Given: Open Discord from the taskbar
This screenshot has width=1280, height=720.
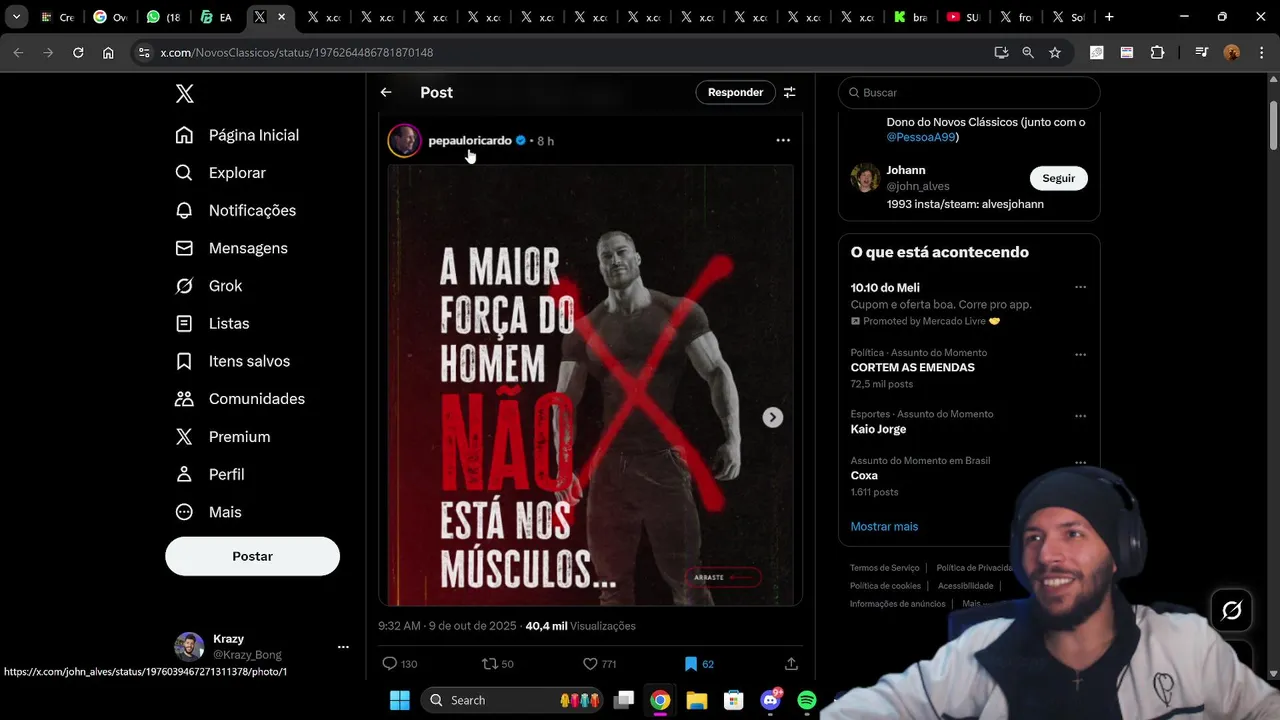Looking at the screenshot, I should (x=770, y=700).
